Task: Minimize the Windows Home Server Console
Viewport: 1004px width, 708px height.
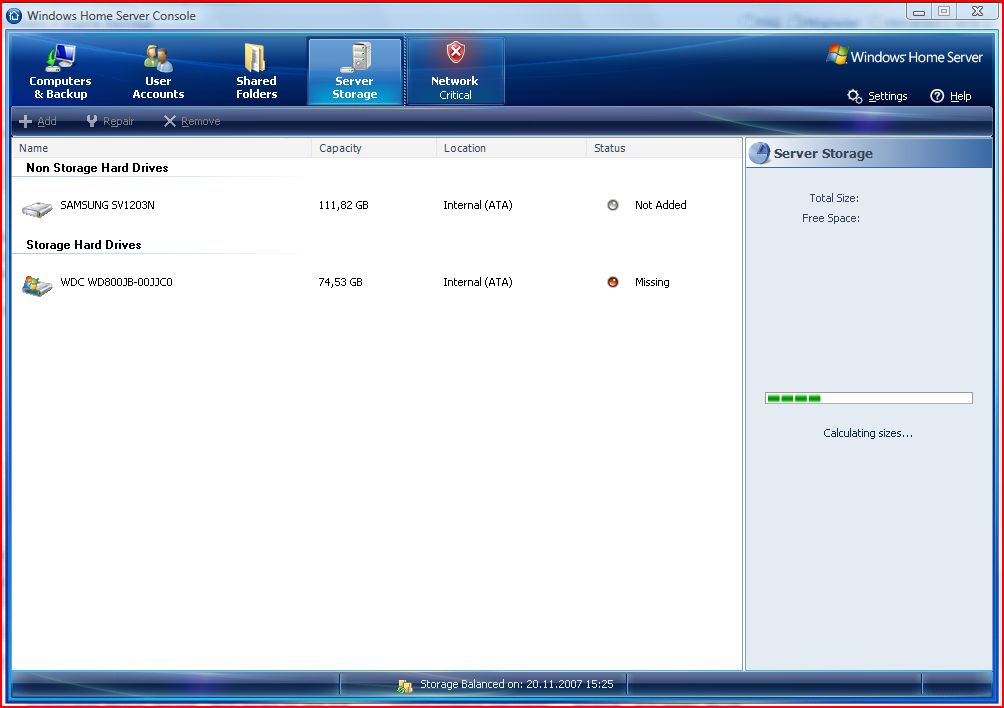Action: (919, 12)
